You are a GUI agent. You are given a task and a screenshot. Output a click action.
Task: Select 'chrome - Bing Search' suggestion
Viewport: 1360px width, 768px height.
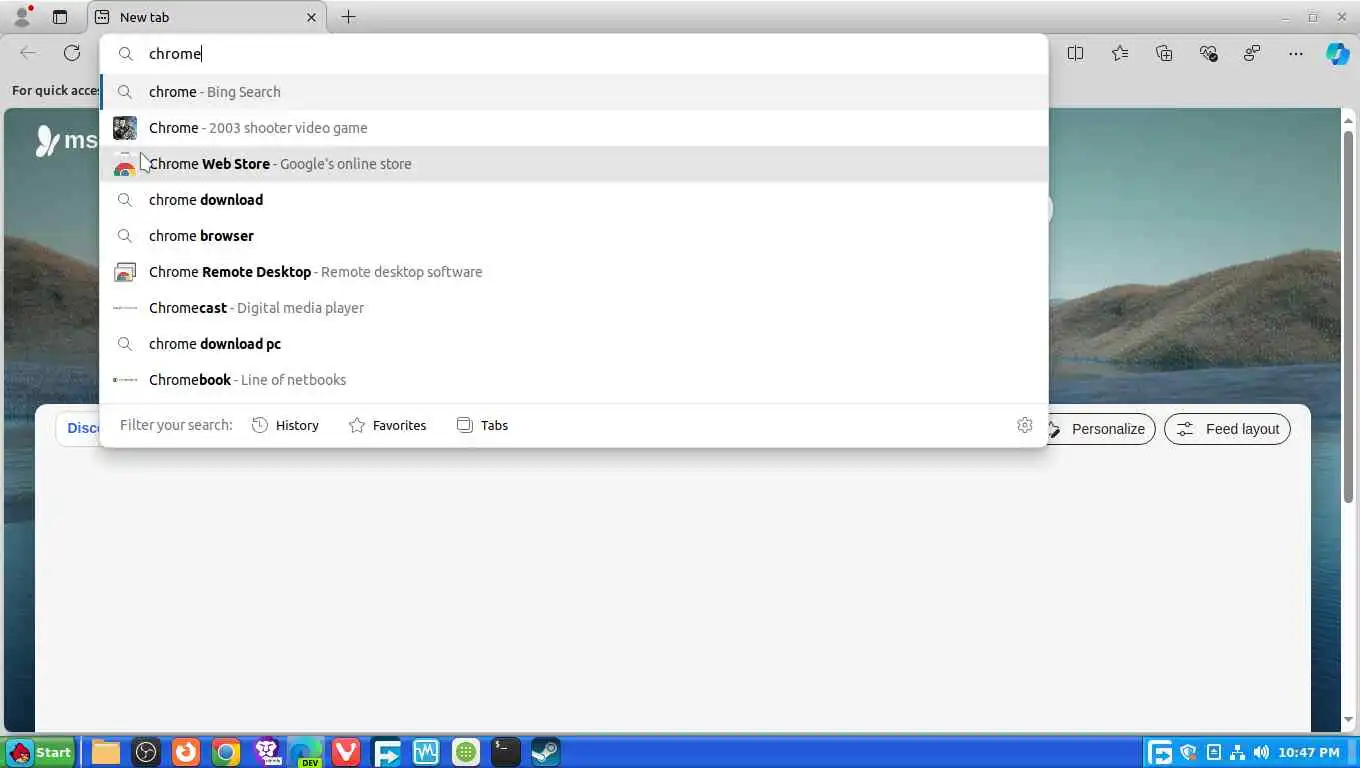tap(574, 92)
